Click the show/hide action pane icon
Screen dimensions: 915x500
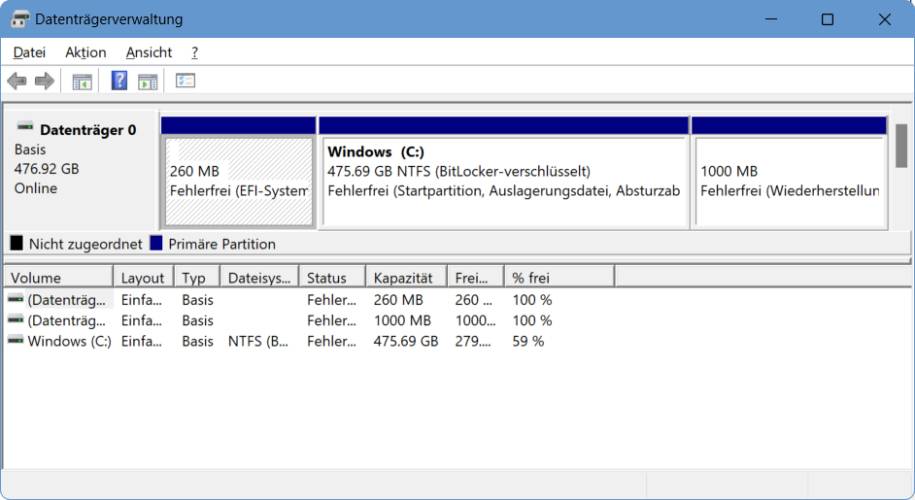tap(148, 81)
